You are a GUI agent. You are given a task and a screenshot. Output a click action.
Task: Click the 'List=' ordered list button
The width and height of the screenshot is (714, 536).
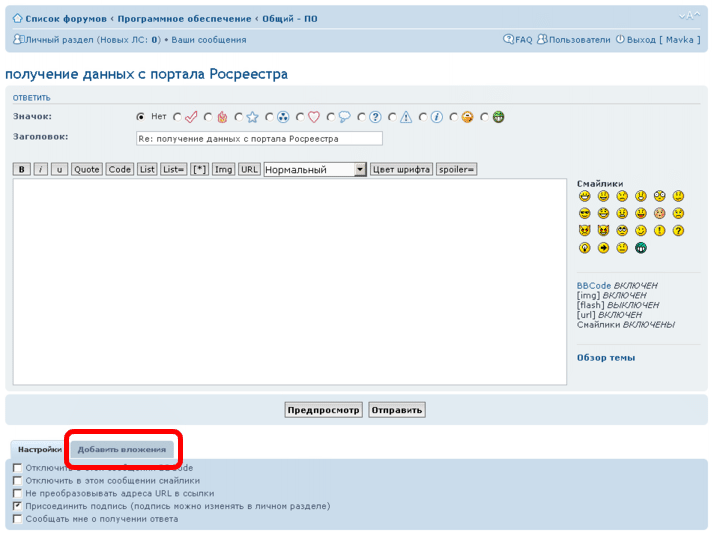pos(173,169)
